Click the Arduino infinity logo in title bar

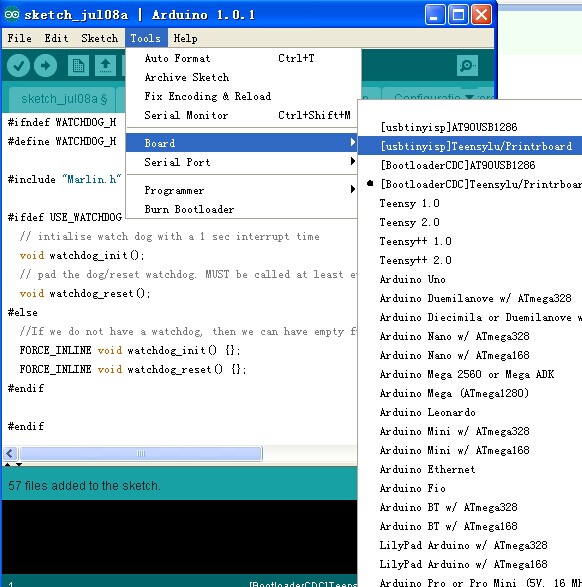tap(12, 15)
